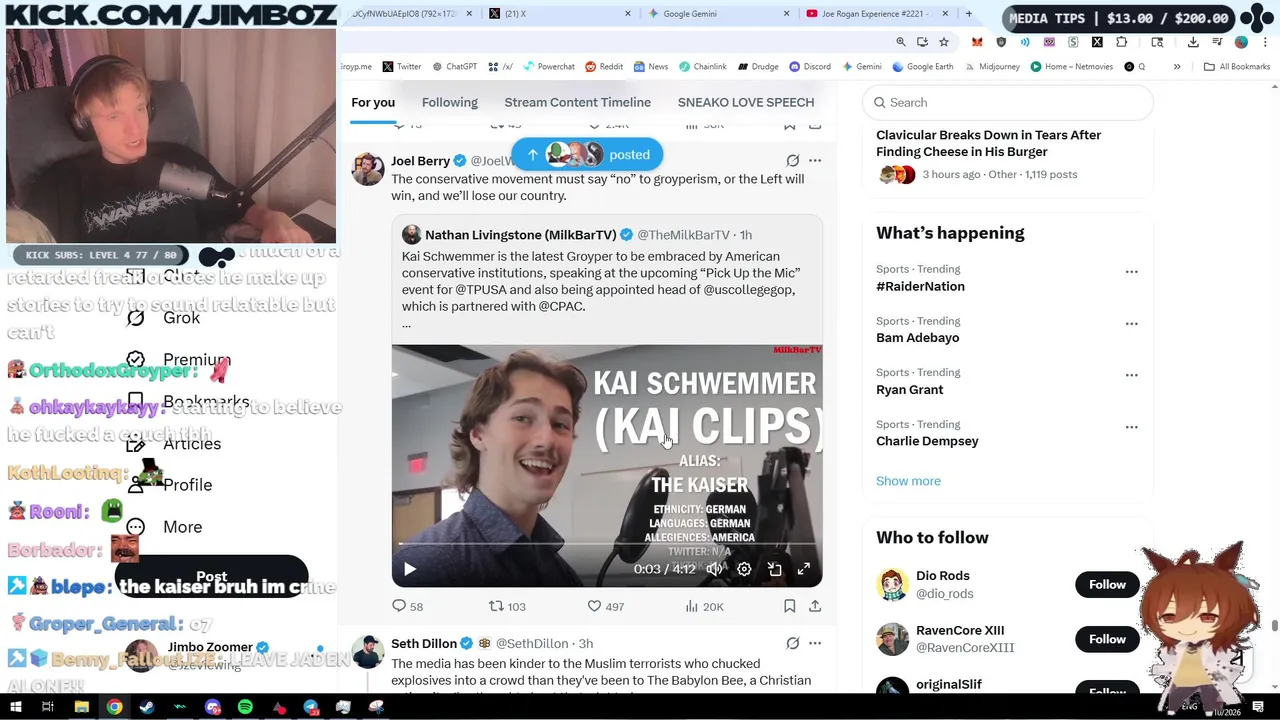Repost the Joel Berry post

[x=506, y=606]
